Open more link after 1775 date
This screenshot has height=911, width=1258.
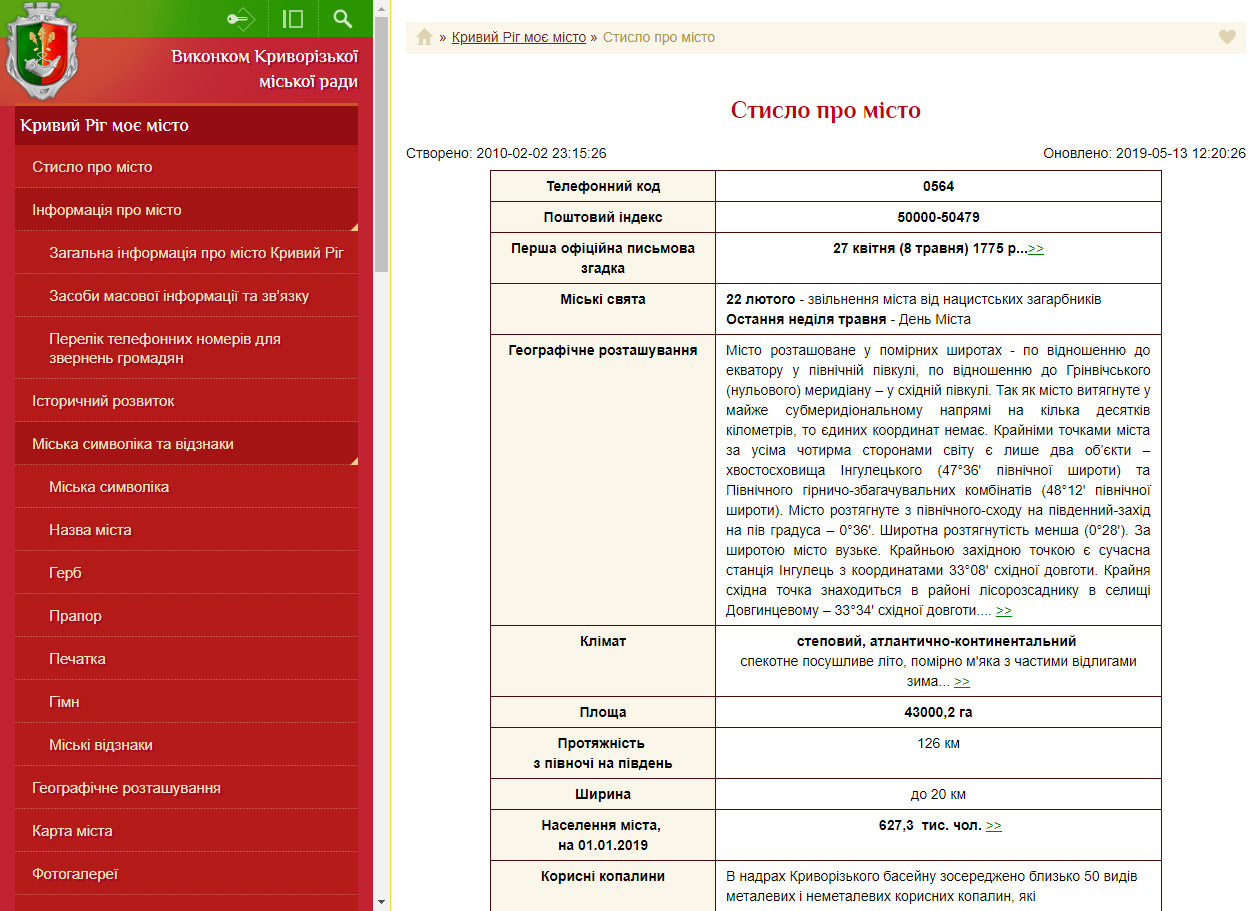click(x=1036, y=248)
